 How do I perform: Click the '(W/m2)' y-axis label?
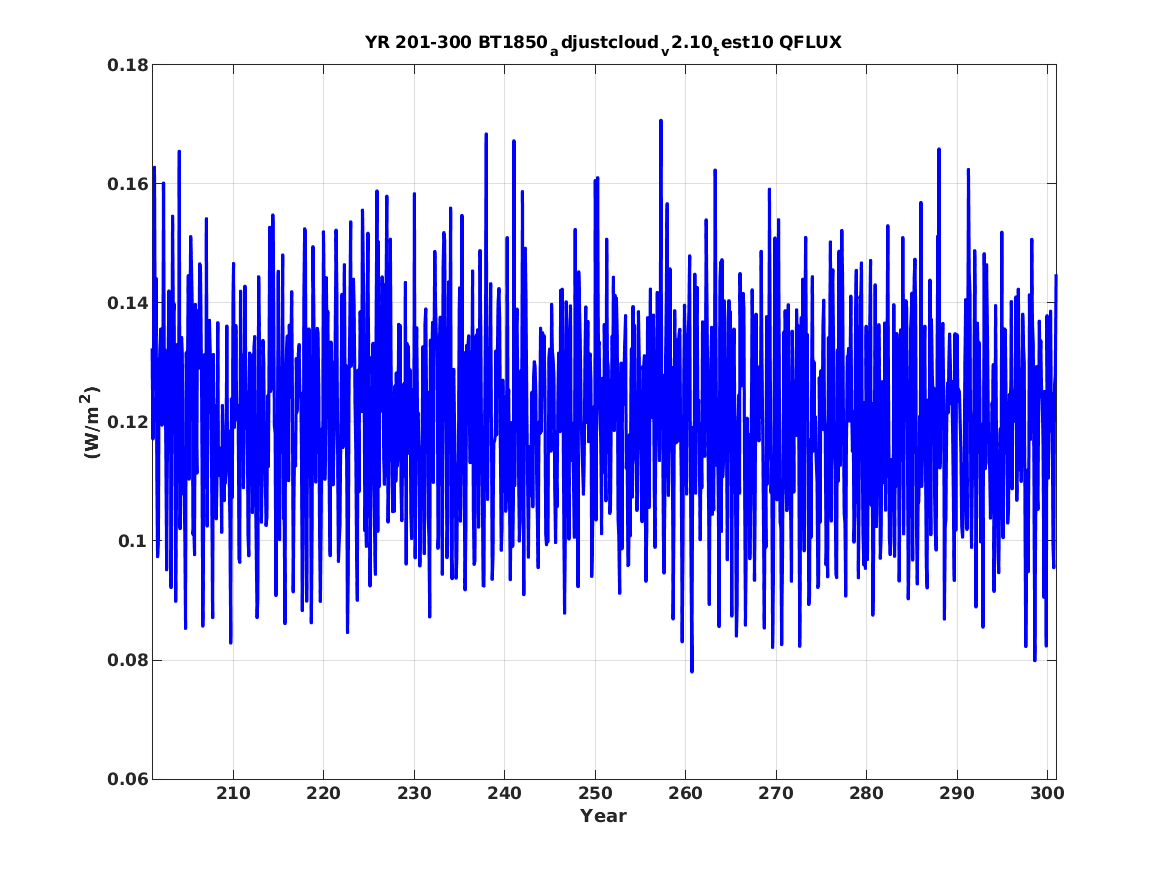click(x=89, y=422)
